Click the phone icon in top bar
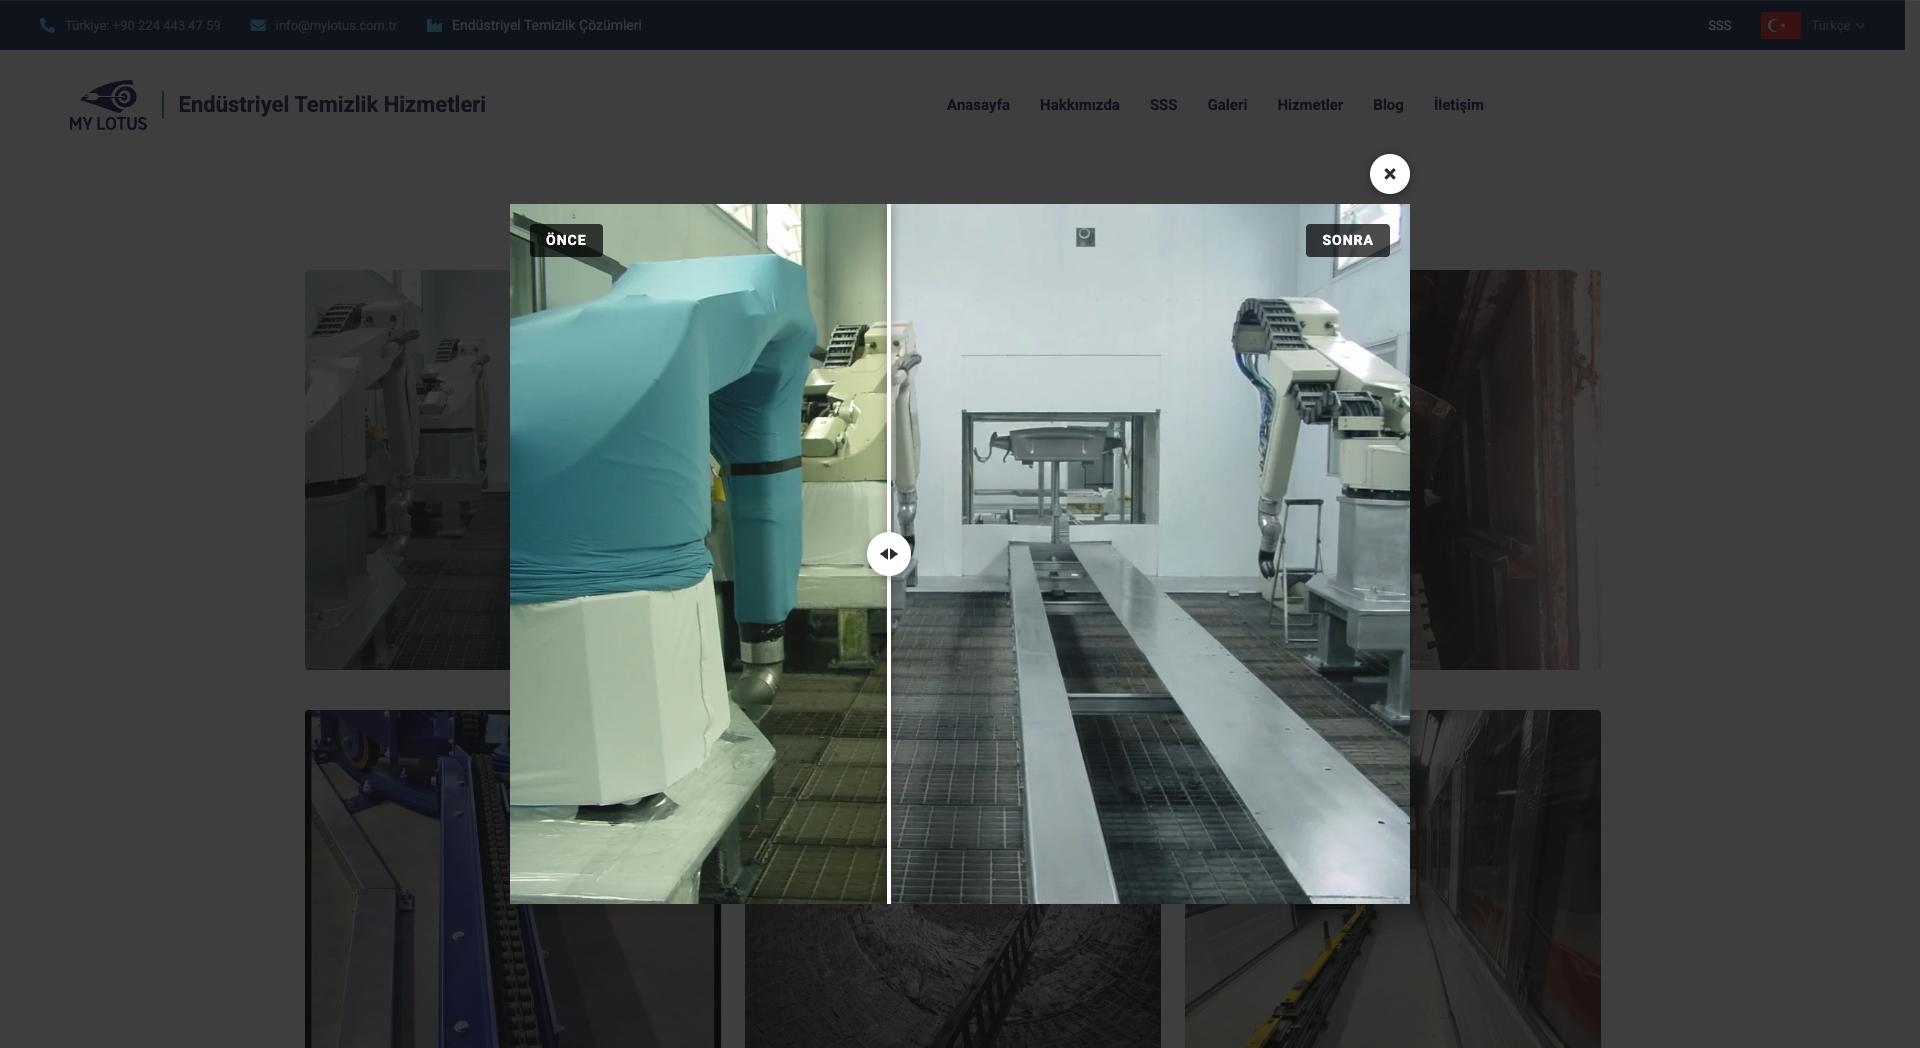The height and width of the screenshot is (1048, 1920). (x=47, y=26)
